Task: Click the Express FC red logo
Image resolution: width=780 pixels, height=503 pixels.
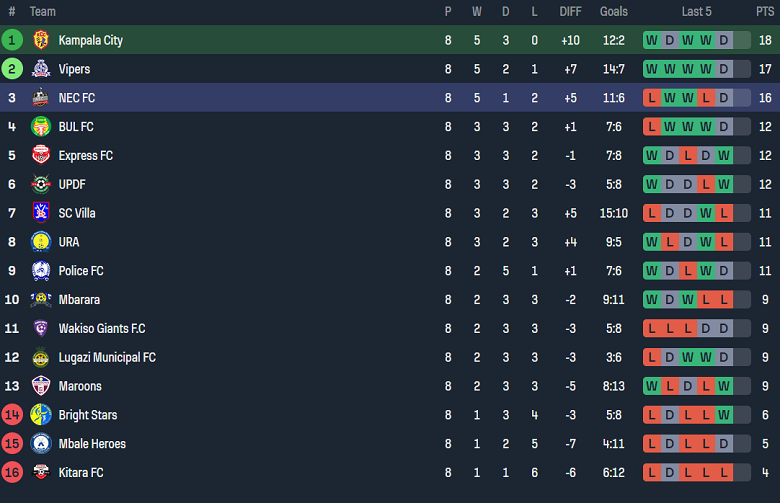Action: (41, 156)
